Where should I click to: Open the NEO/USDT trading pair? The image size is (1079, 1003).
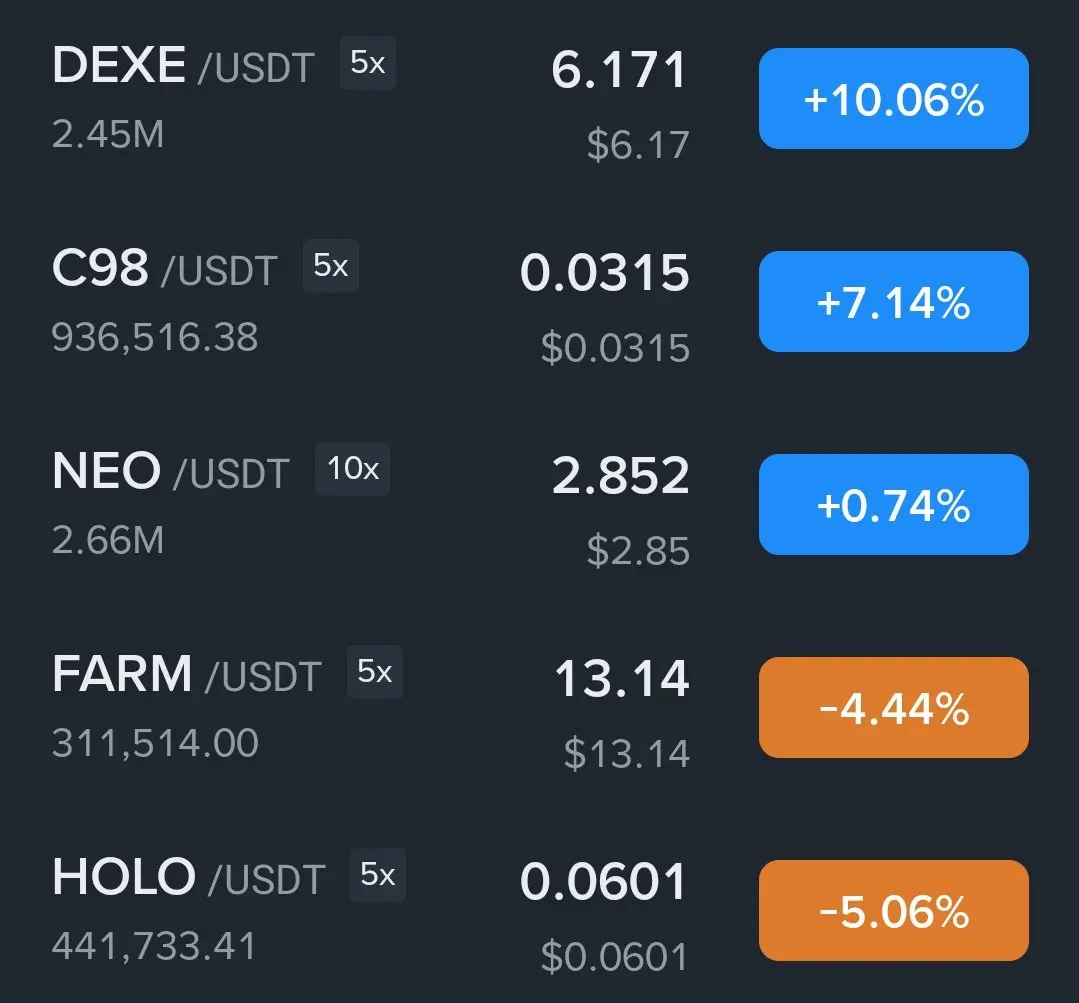pyautogui.click(x=170, y=472)
